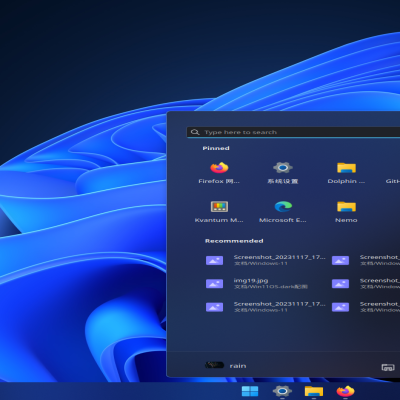Image resolution: width=400 pixels, height=400 pixels.
Task: Open Firefox from the Pinned apps
Action: coord(219,173)
